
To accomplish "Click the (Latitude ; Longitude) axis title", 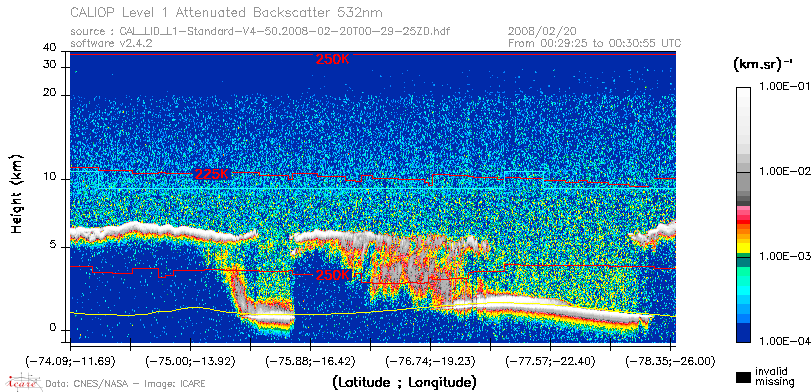I will click(404, 383).
